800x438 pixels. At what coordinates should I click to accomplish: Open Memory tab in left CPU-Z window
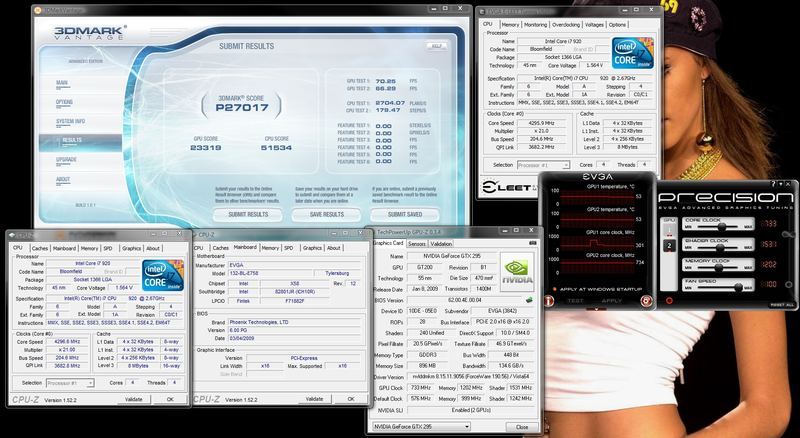point(89,248)
